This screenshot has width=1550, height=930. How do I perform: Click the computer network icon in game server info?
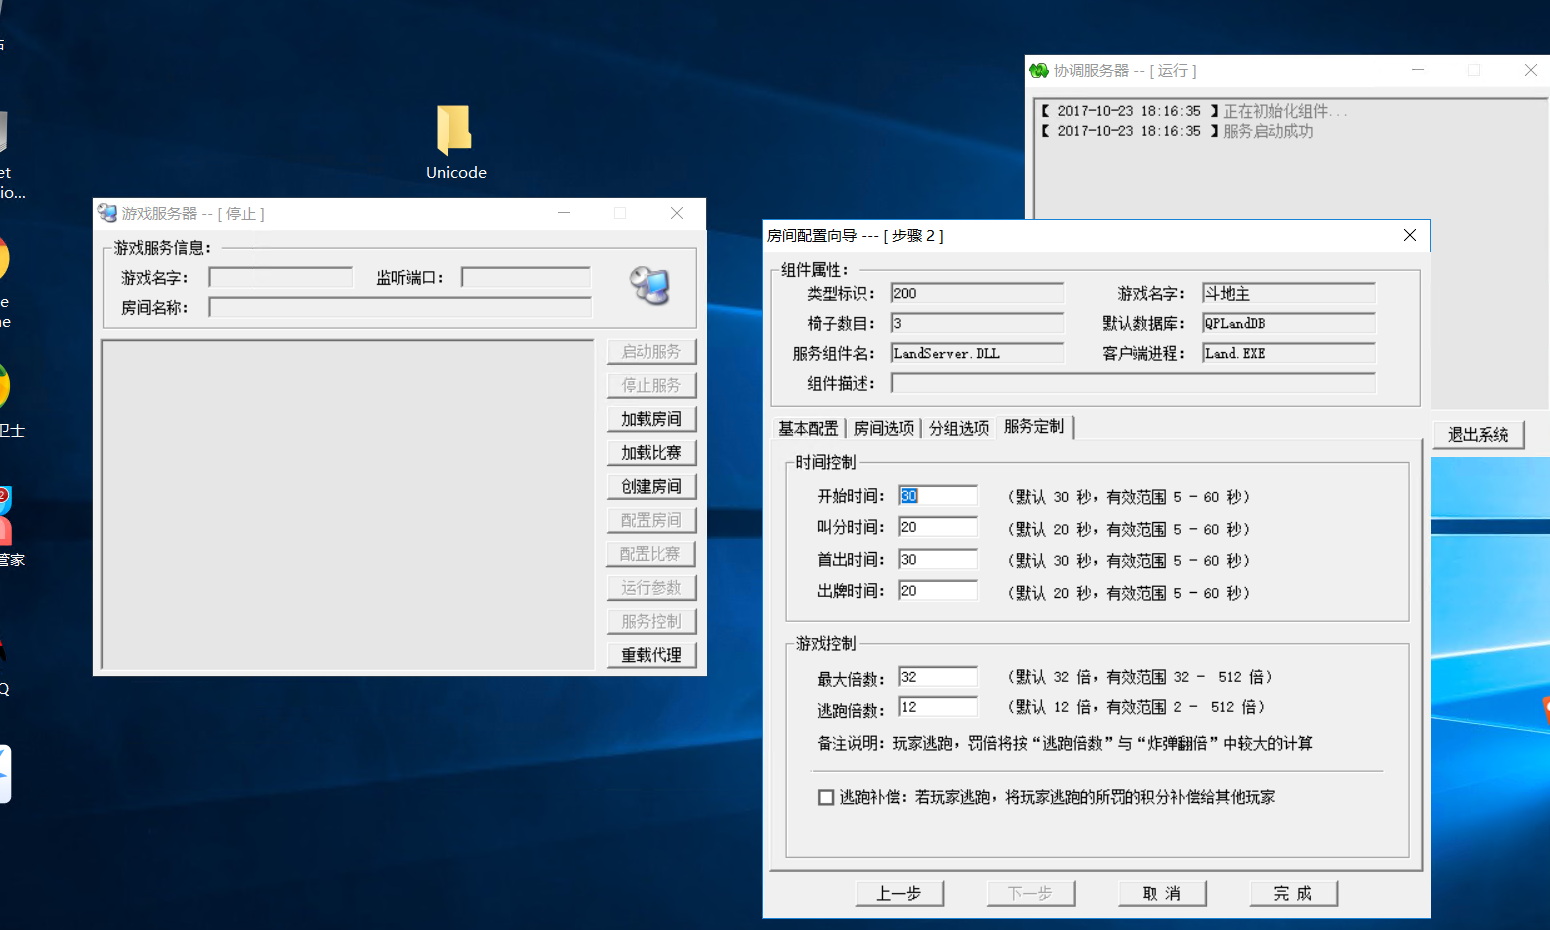tap(650, 286)
